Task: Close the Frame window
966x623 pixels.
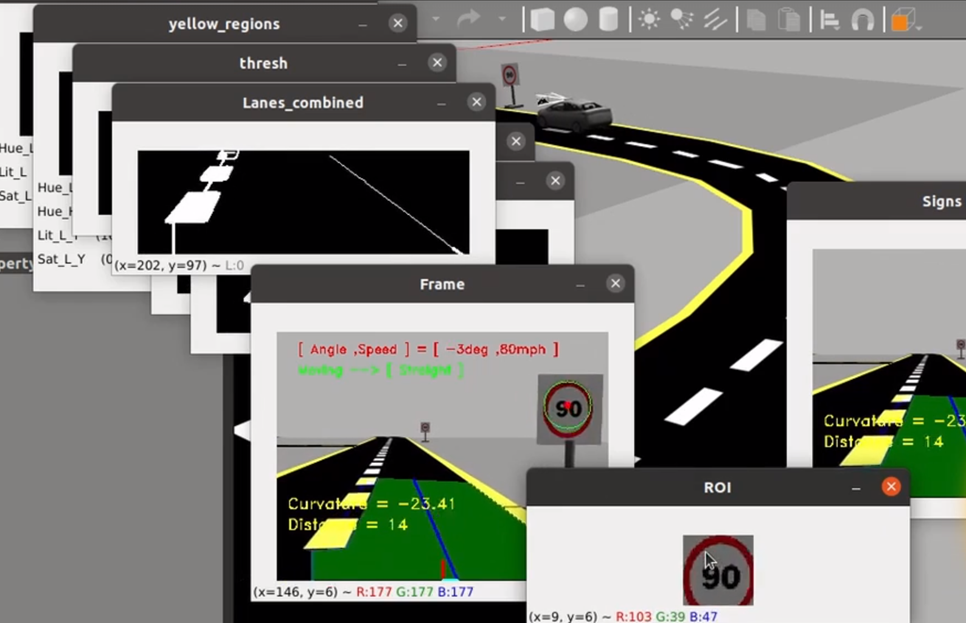Action: pyautogui.click(x=615, y=283)
